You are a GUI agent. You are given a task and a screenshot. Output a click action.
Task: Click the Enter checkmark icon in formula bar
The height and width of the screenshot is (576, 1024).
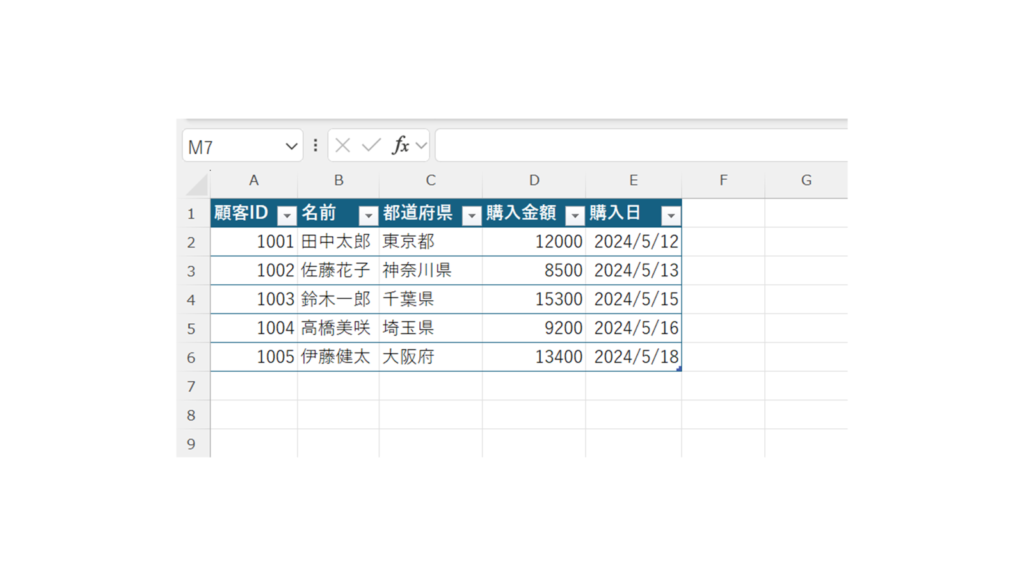pyautogui.click(x=371, y=146)
